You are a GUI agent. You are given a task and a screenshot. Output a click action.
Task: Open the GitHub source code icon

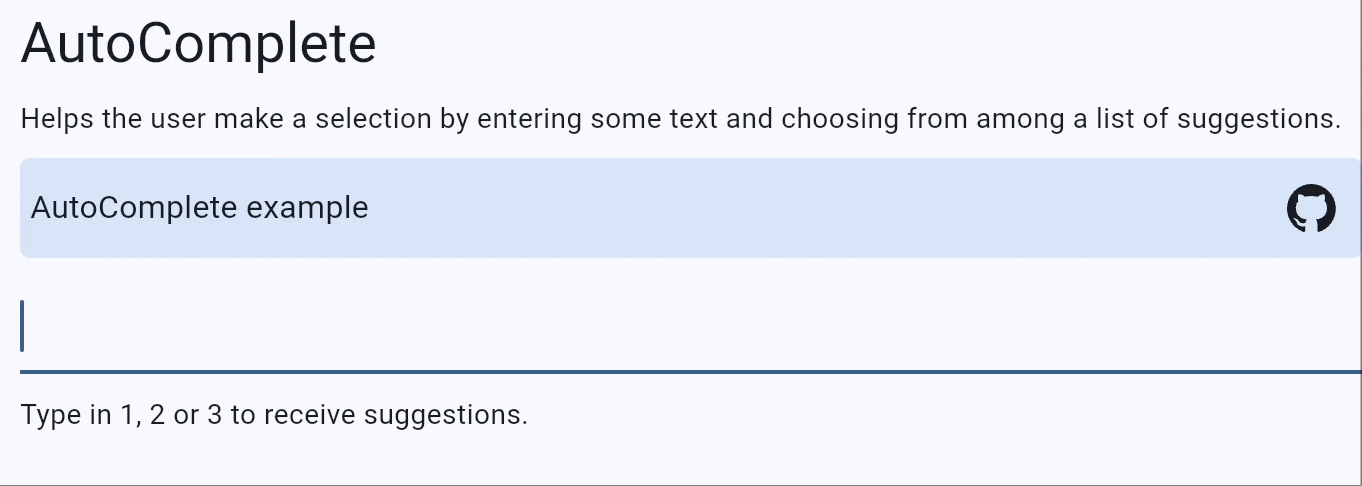[1310, 208]
